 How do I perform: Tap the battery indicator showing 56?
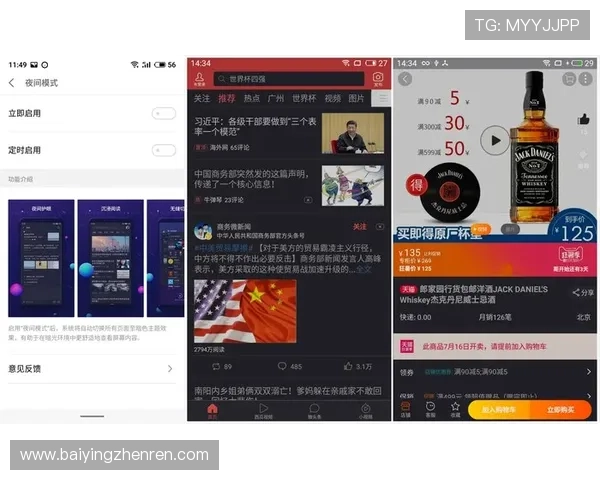165,65
